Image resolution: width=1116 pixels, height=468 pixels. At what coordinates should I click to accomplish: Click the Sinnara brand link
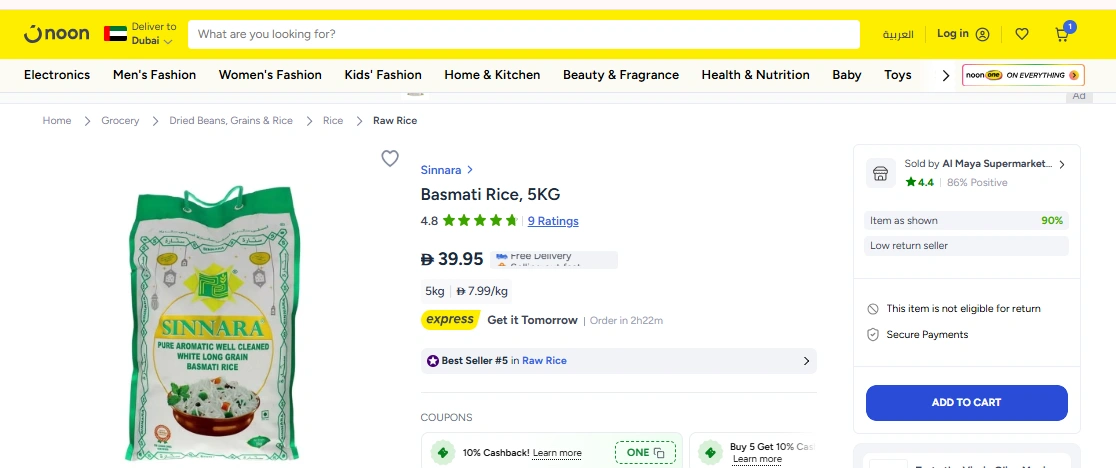(441, 170)
